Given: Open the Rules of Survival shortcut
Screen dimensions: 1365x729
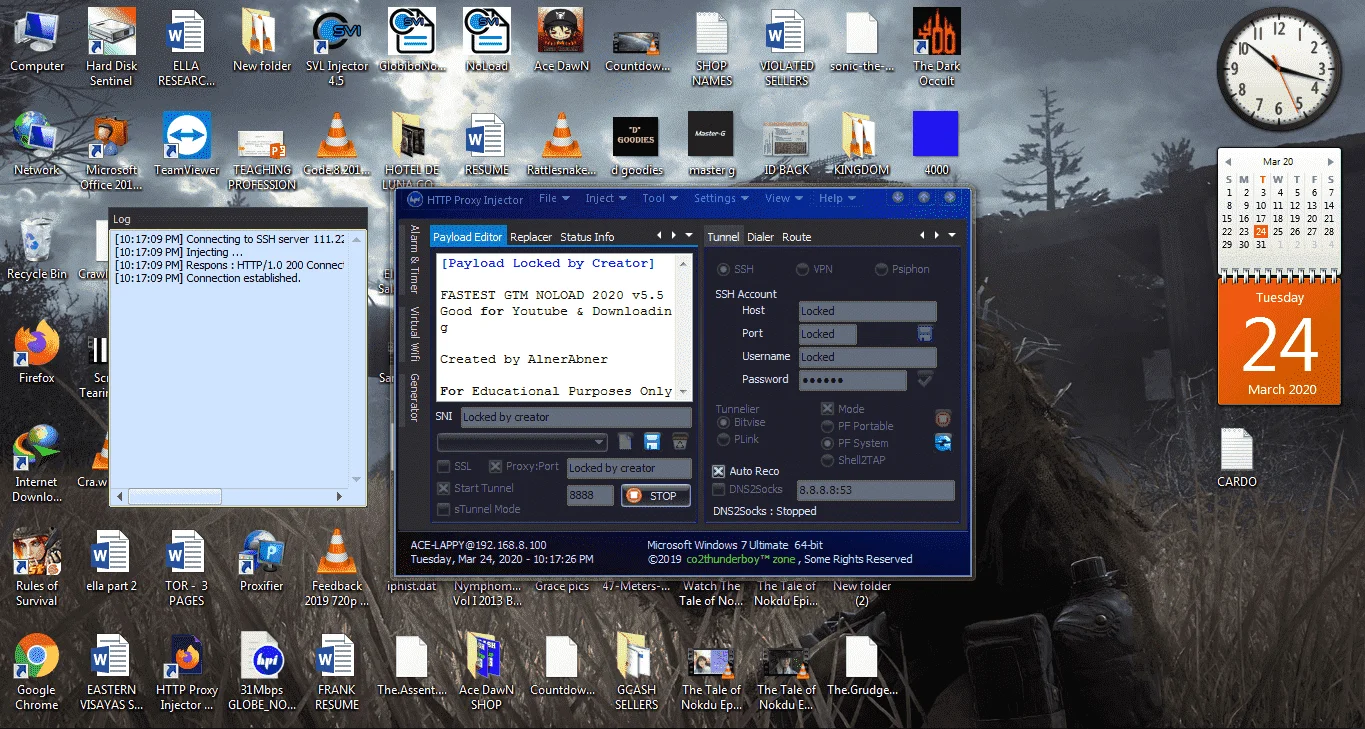Looking at the screenshot, I should click(37, 568).
